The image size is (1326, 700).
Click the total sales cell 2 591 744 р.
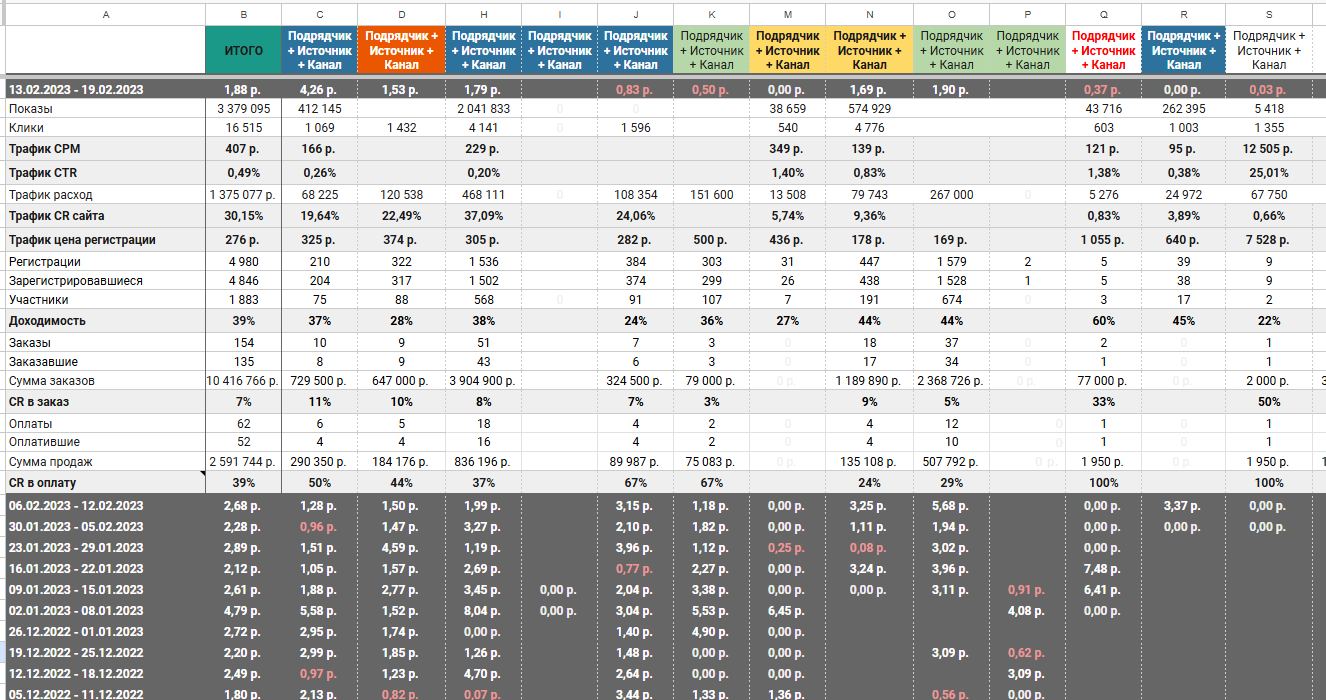(x=243, y=461)
